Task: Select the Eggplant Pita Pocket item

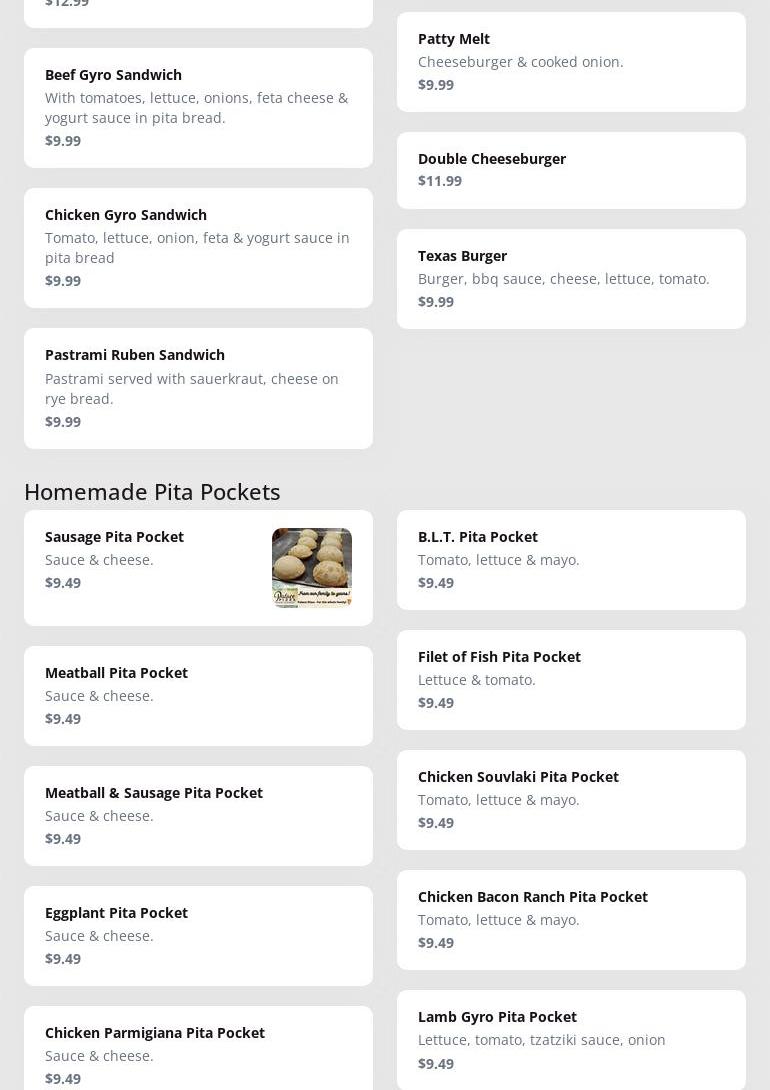Action: click(198, 935)
